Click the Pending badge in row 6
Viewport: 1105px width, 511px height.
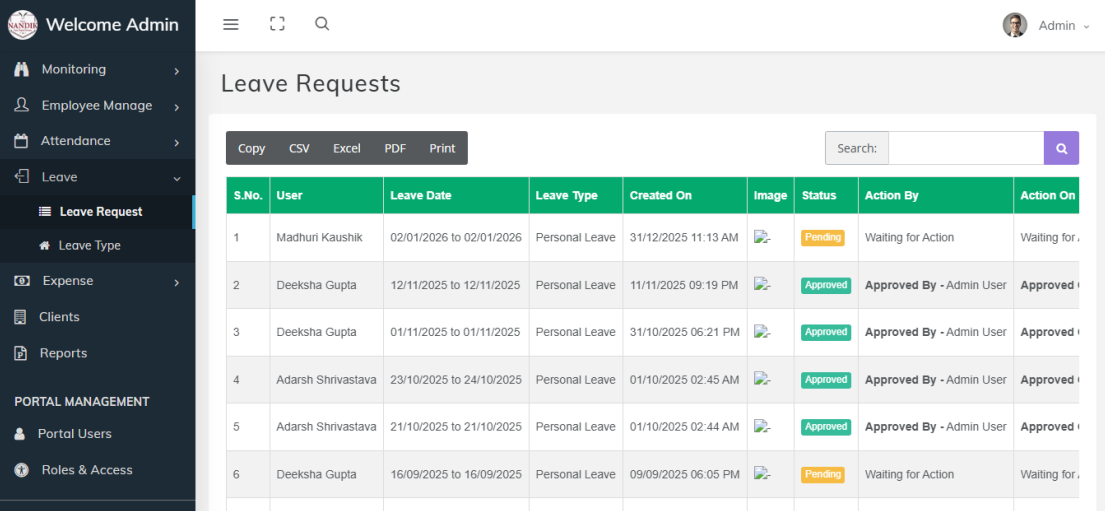click(x=822, y=474)
